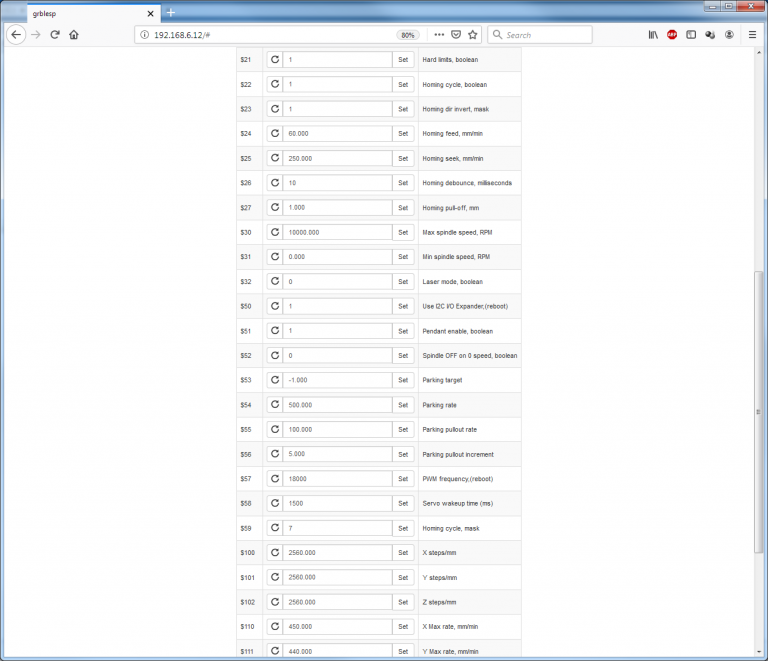
Task: Click the $30 Max spindle speed input field
Action: click(337, 232)
